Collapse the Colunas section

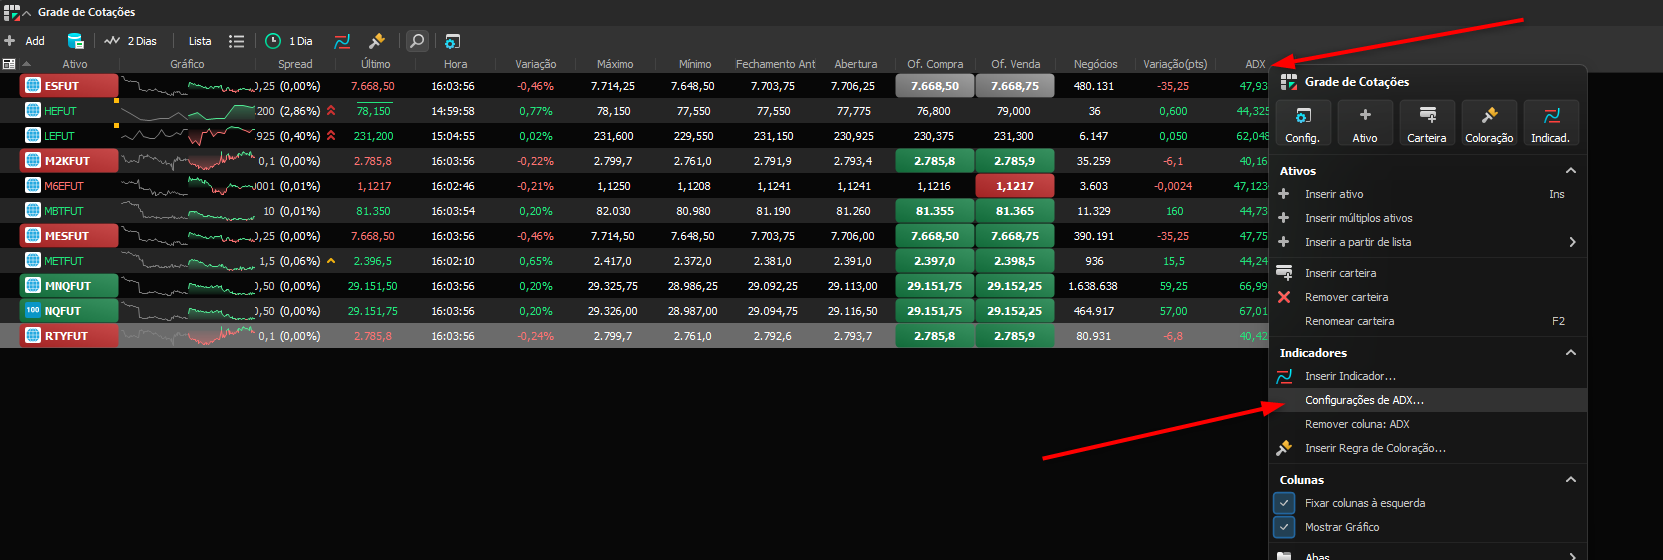1571,480
